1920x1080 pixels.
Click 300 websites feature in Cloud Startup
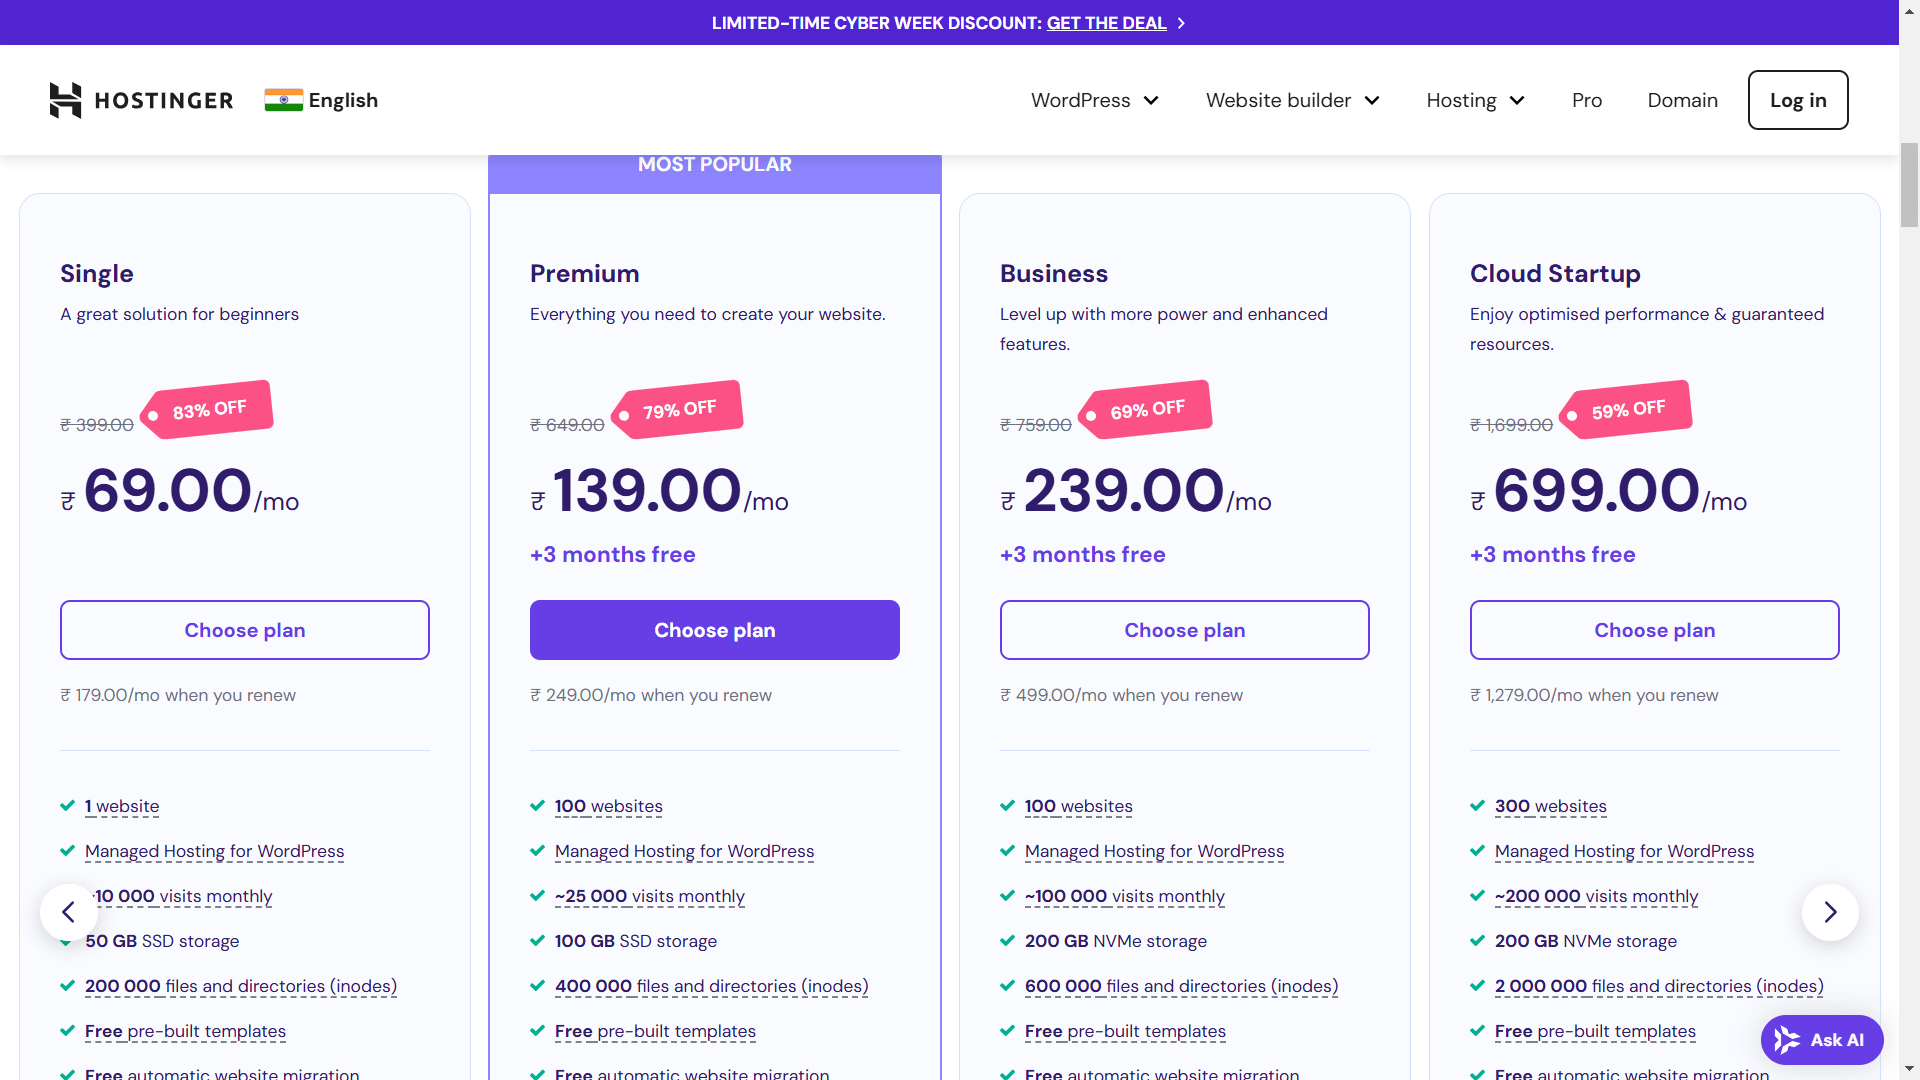(1550, 806)
